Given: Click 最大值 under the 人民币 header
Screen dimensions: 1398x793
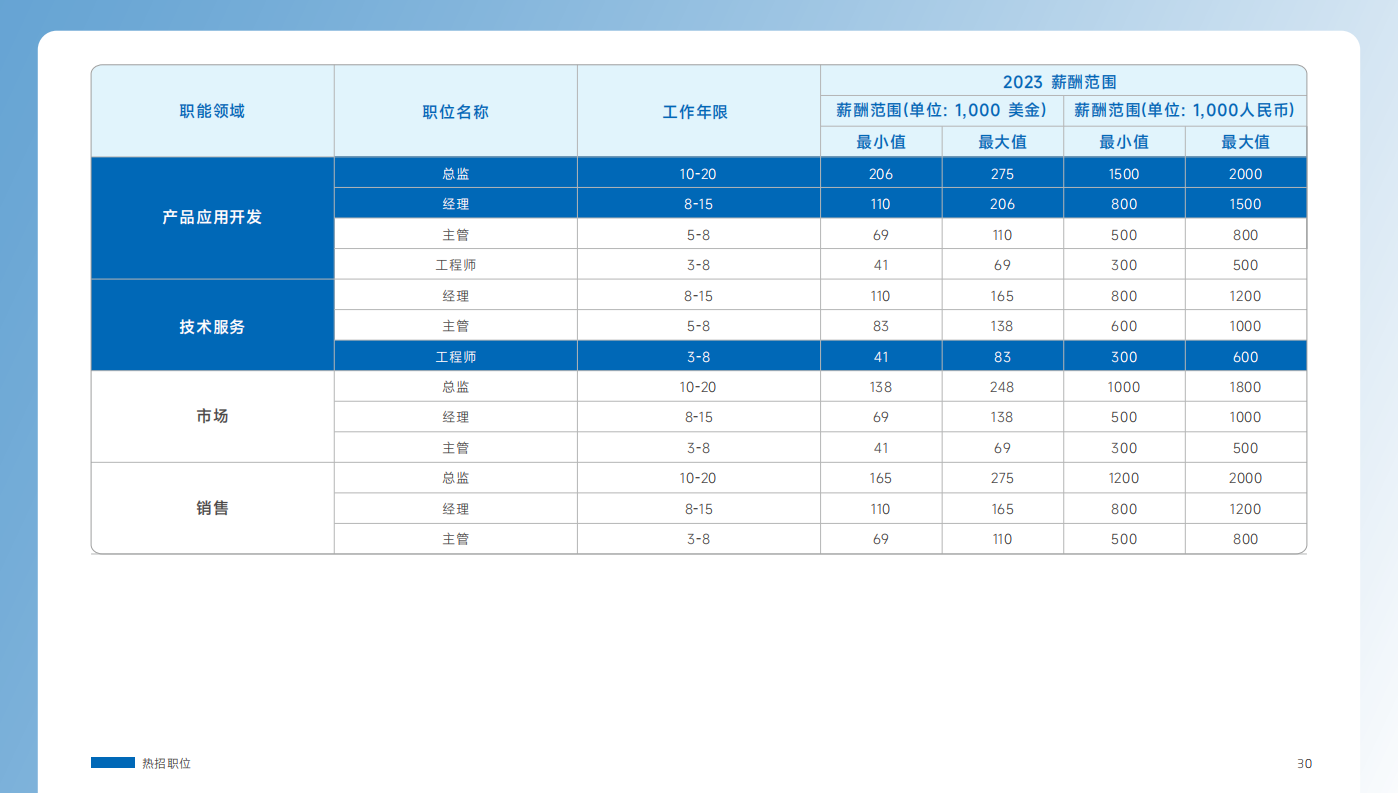Looking at the screenshot, I should point(1246,142).
